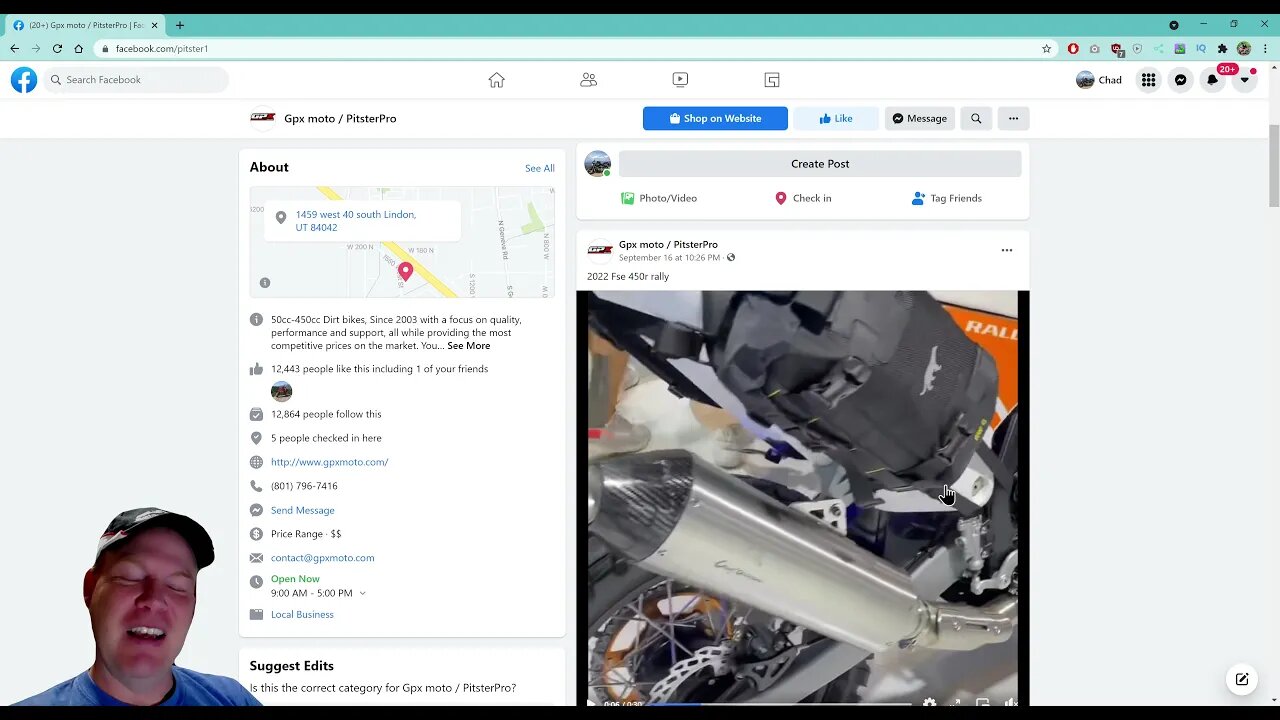Open the camera screenshot extension icon
1280x720 pixels.
click(x=1094, y=48)
